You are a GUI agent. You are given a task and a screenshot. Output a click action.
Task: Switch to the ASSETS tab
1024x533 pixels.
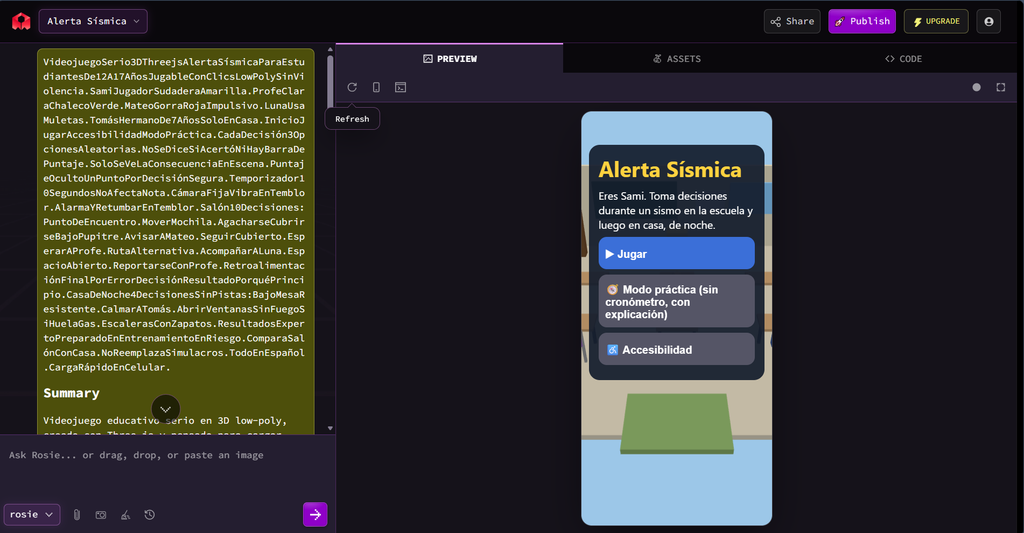pyautogui.click(x=677, y=59)
